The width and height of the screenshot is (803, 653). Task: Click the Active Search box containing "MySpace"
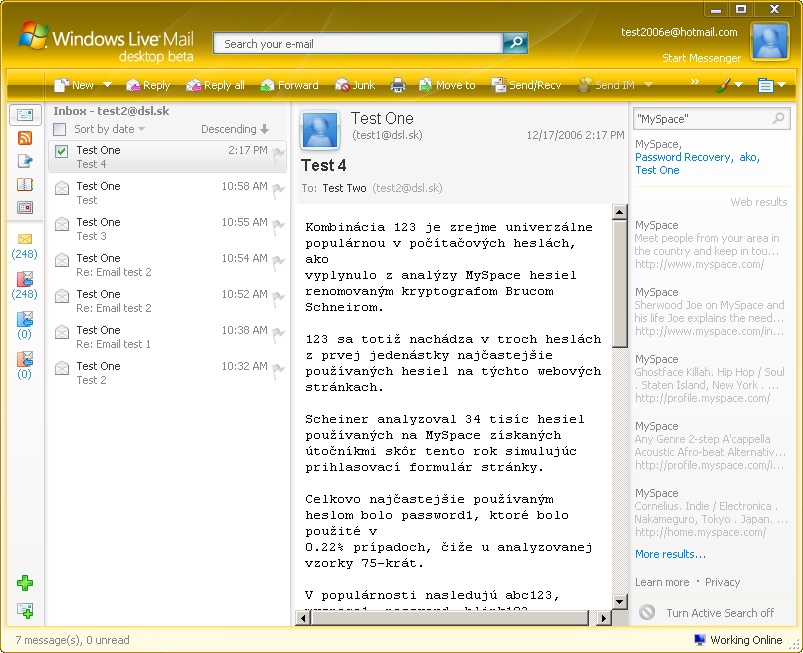click(711, 119)
